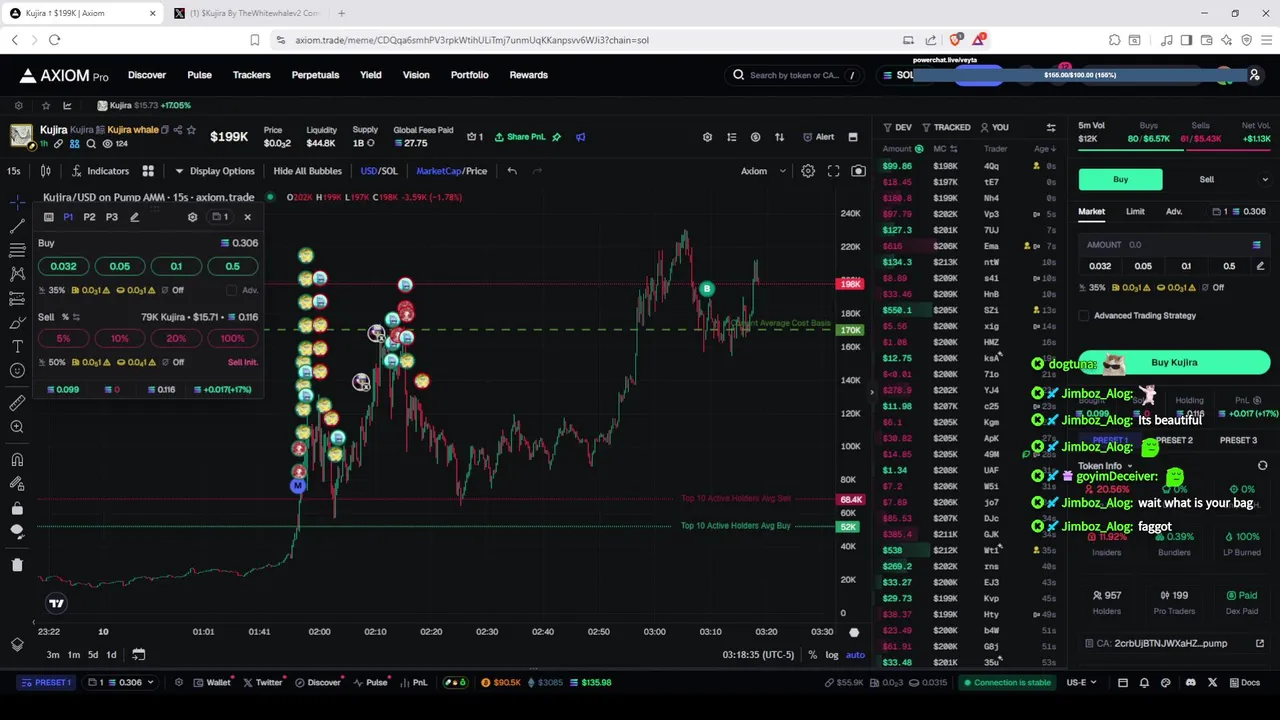Toggle DEV trades filter
The width and height of the screenshot is (1280, 720).
[x=897, y=128]
